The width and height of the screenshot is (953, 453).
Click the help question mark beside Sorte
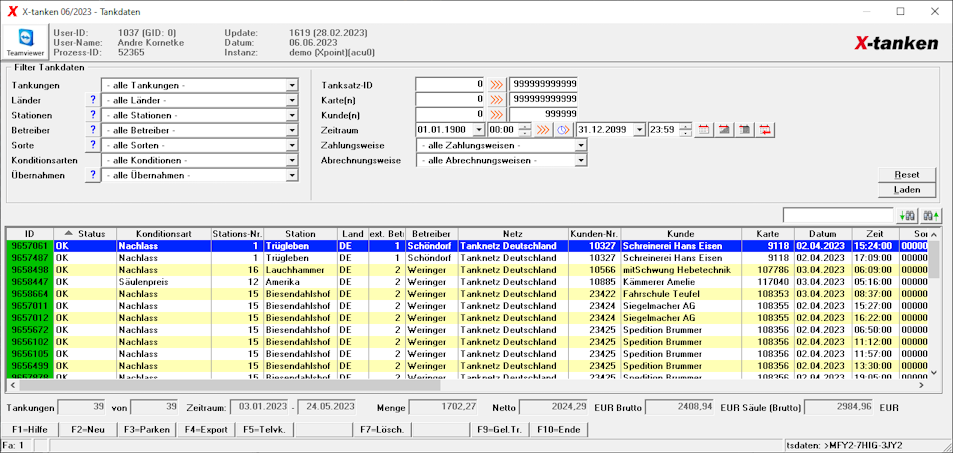93,145
